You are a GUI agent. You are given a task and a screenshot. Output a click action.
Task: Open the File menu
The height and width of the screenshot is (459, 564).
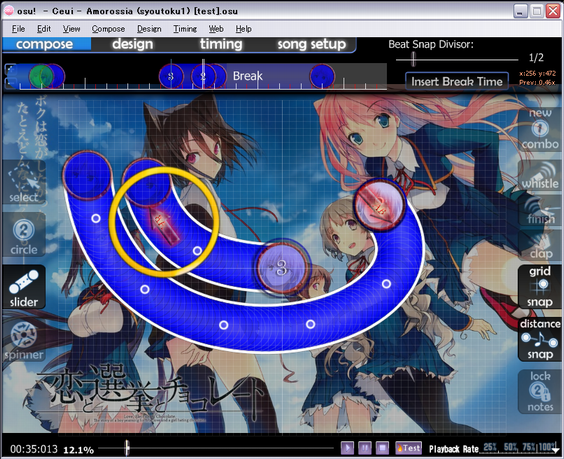(18, 29)
